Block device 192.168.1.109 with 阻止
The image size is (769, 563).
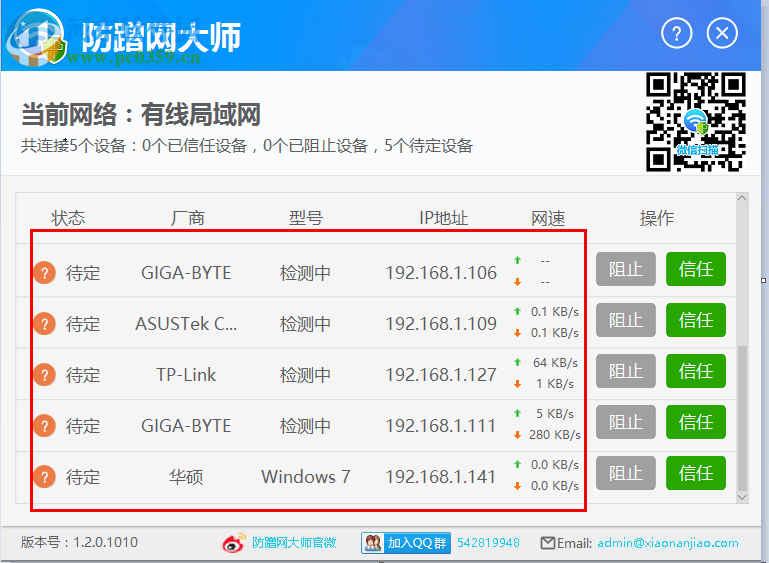pyautogui.click(x=626, y=320)
